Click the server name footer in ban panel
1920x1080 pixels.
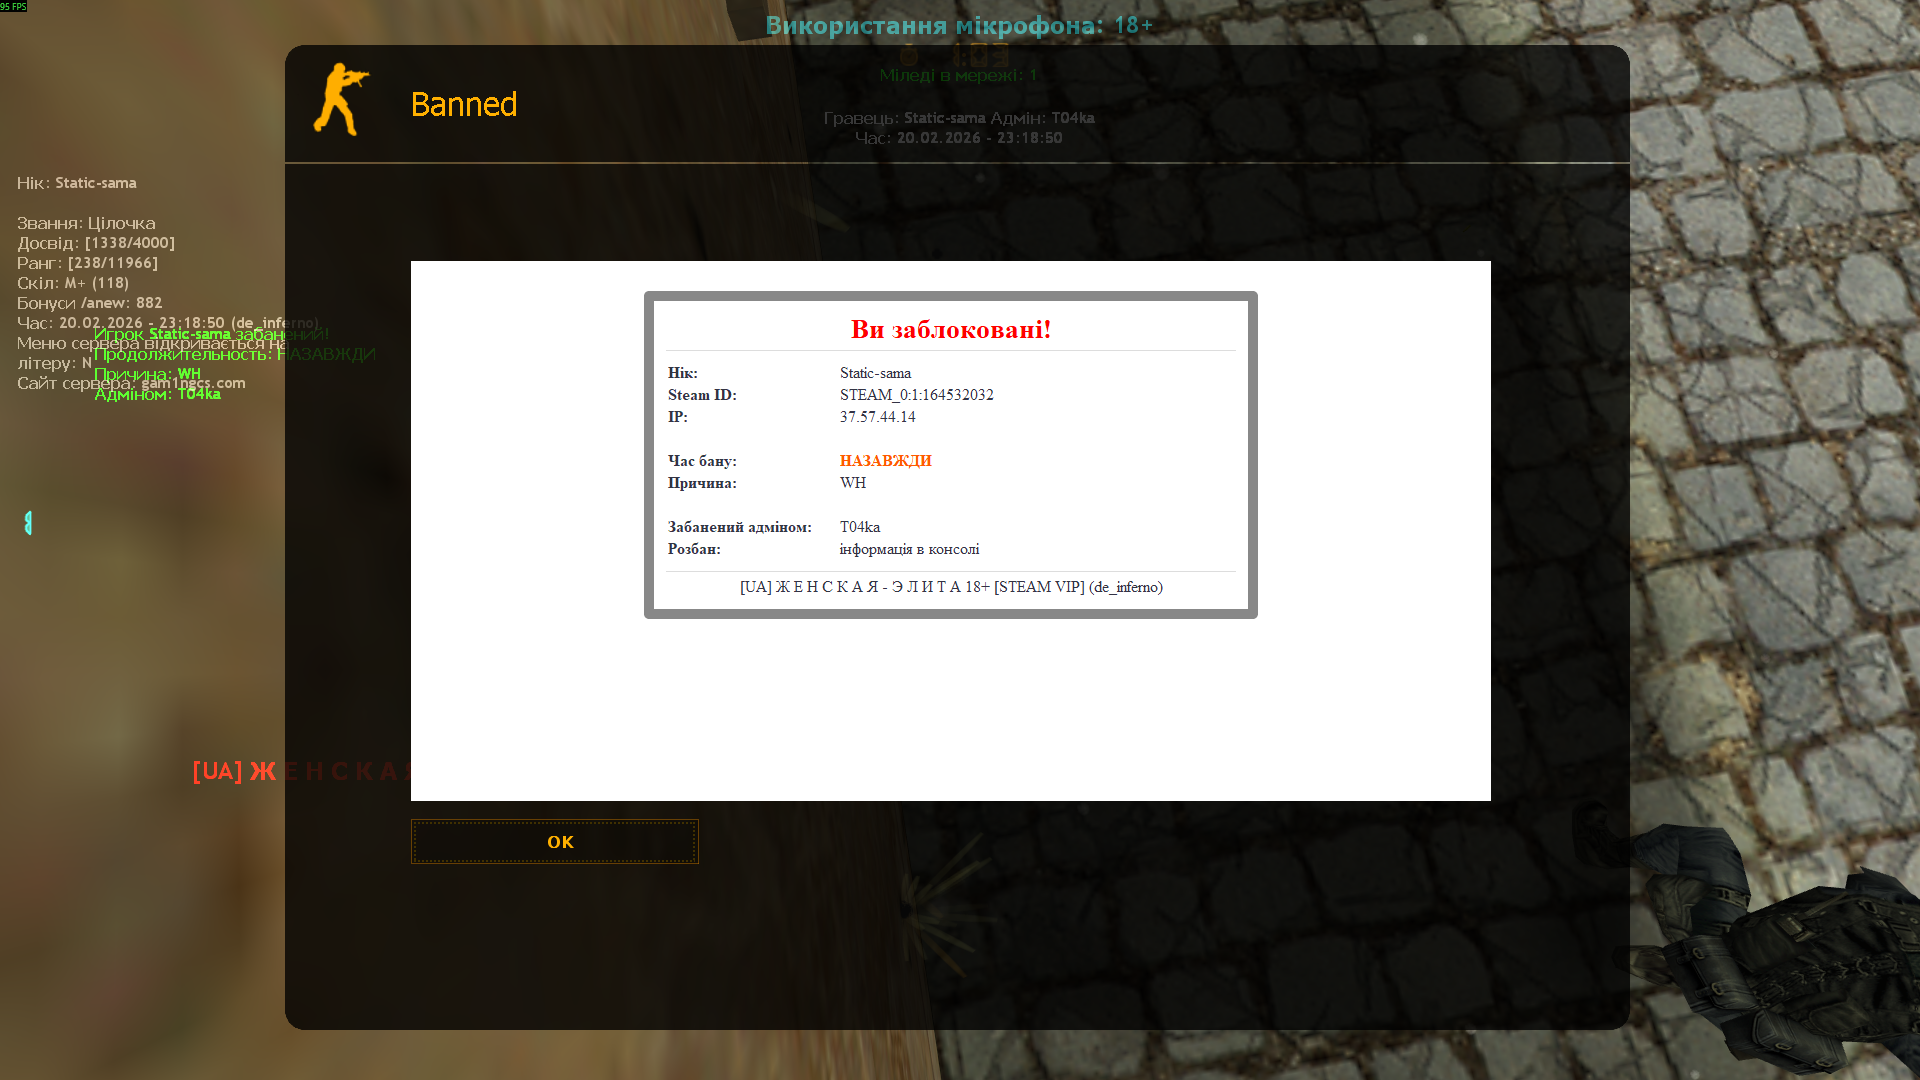point(950,587)
